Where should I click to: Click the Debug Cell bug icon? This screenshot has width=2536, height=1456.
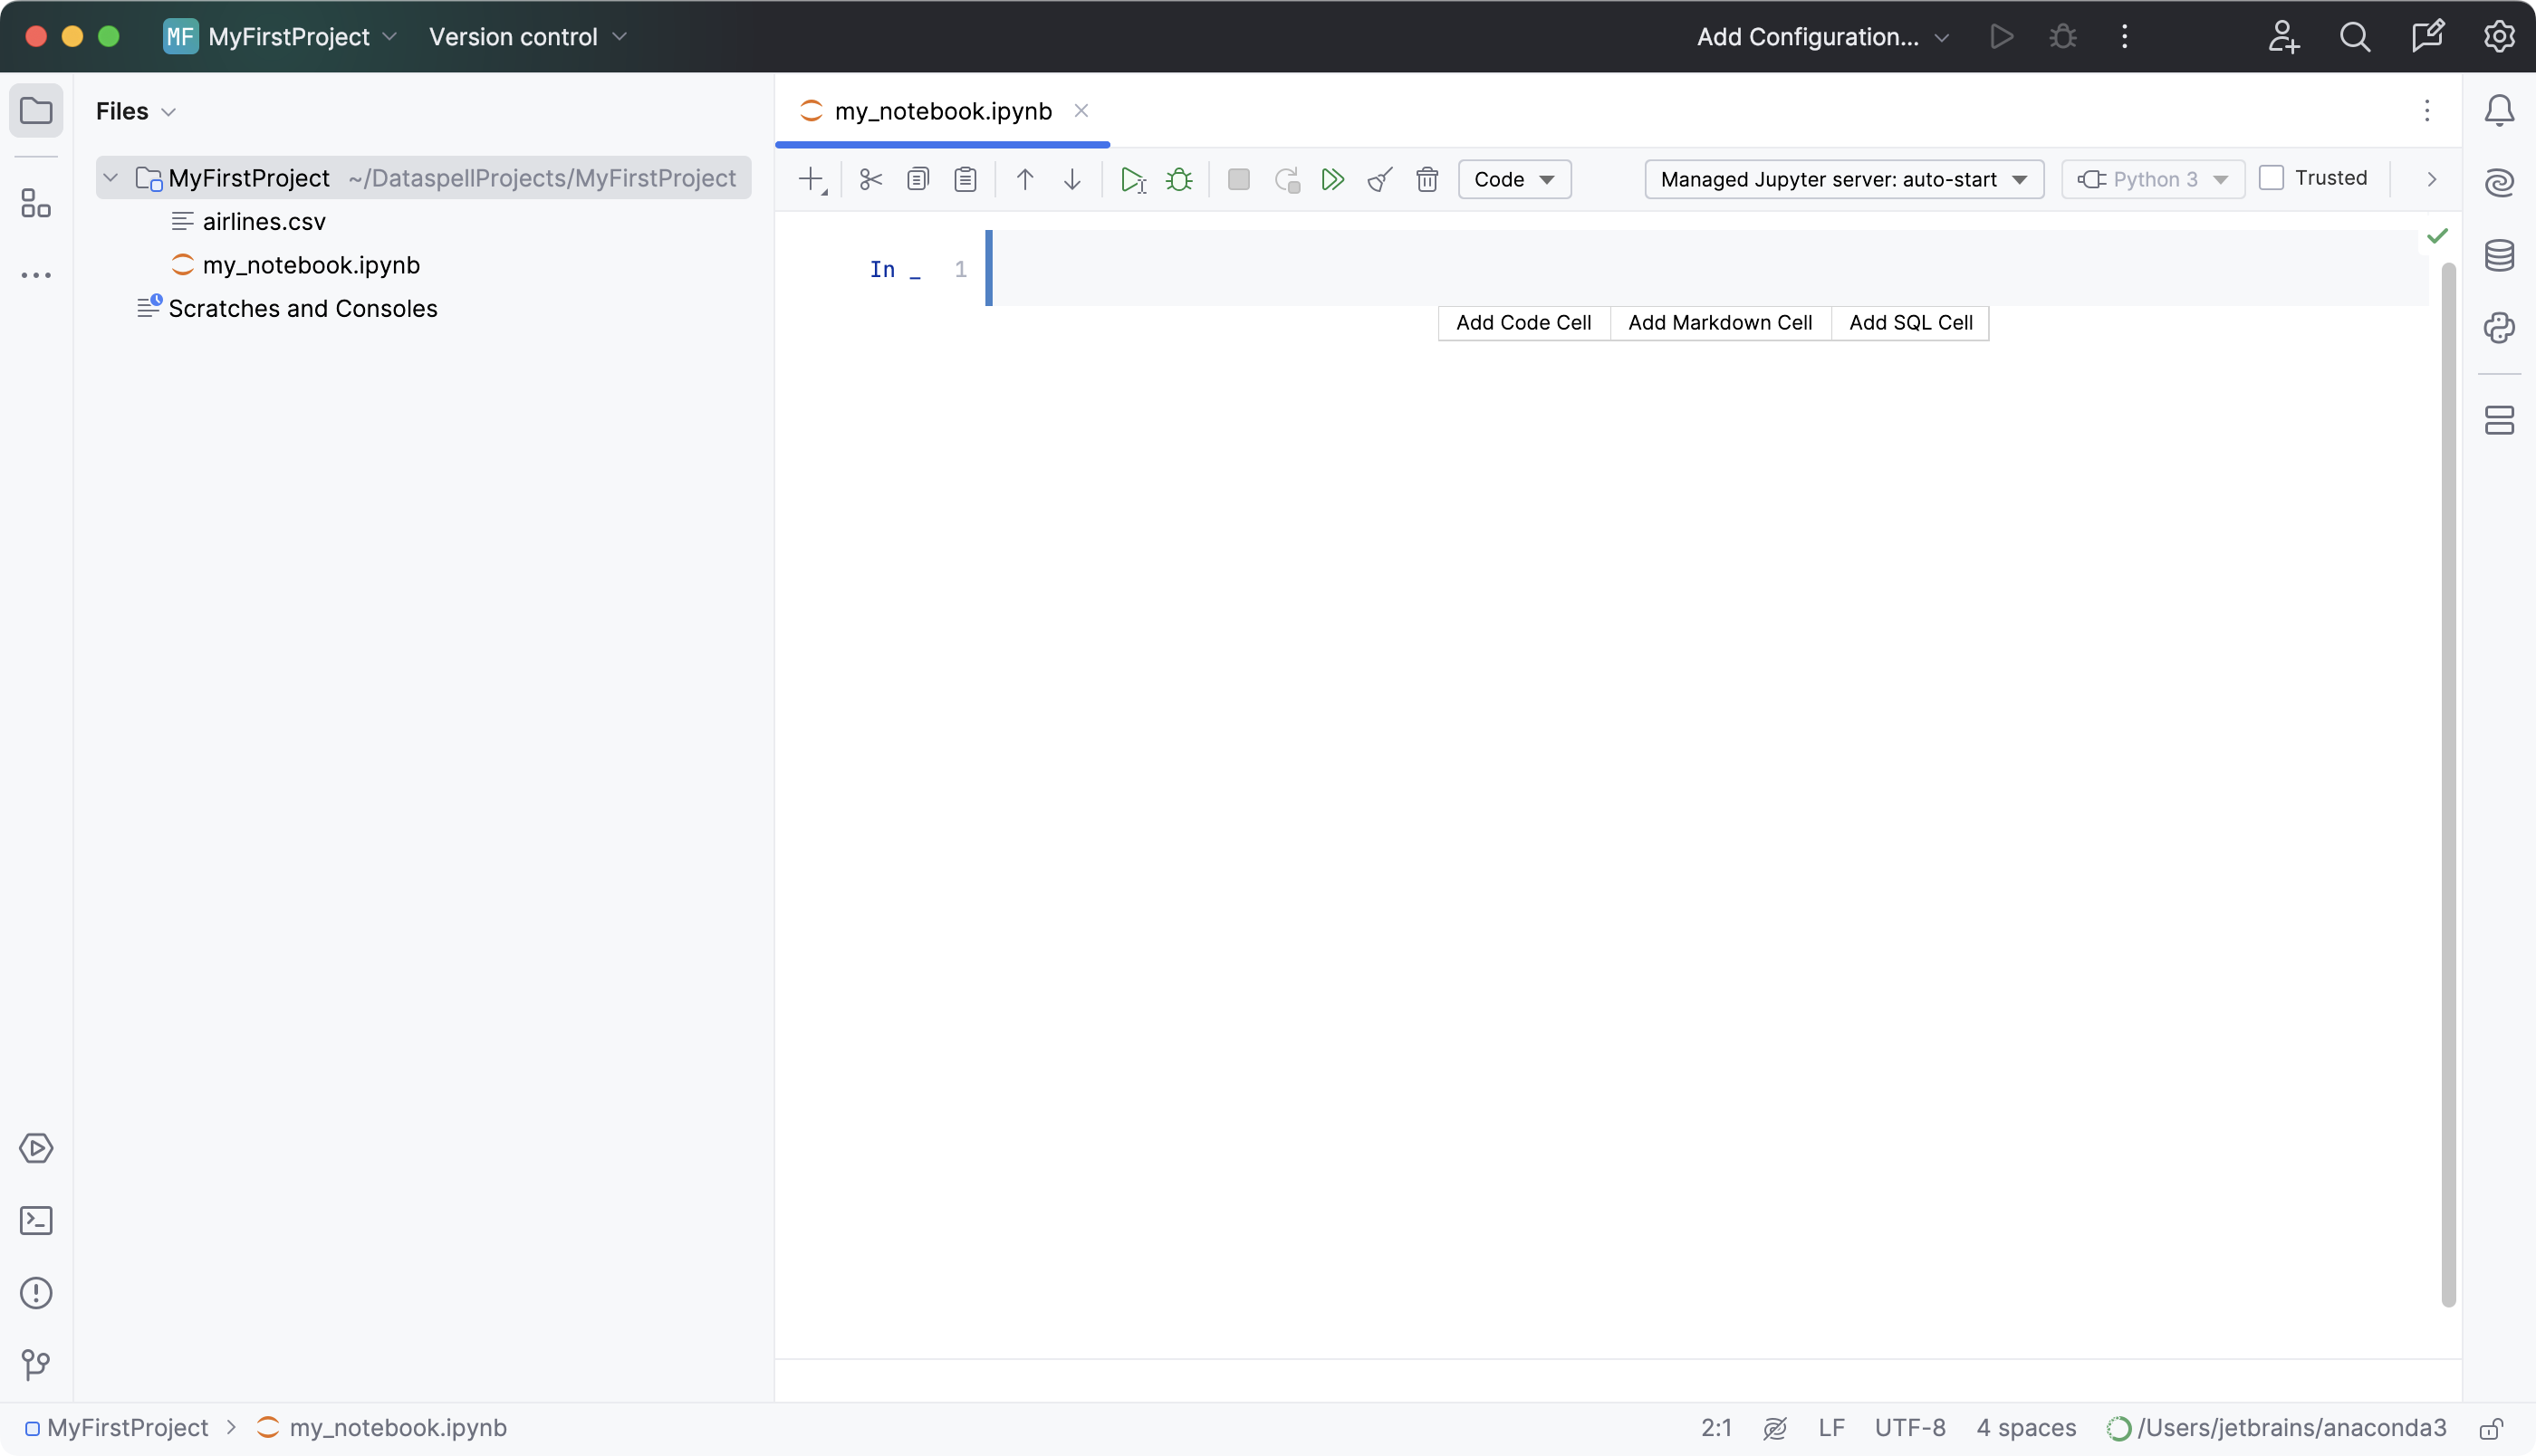click(x=1179, y=180)
